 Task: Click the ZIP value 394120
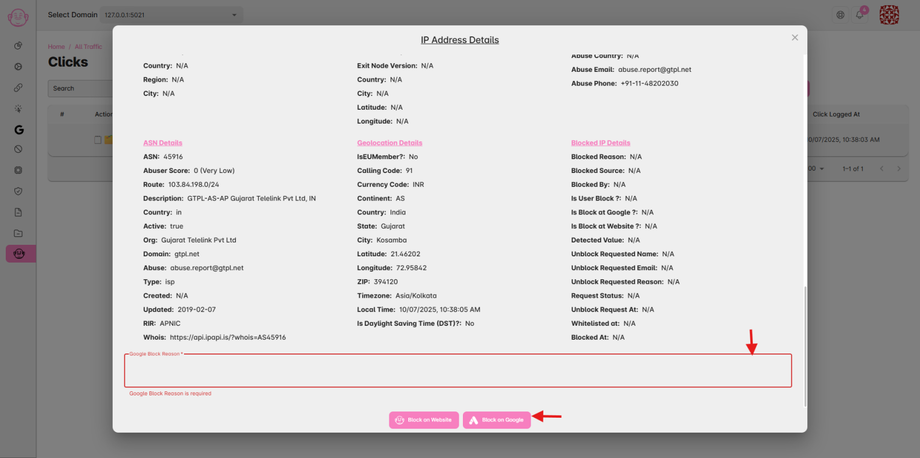click(384, 282)
